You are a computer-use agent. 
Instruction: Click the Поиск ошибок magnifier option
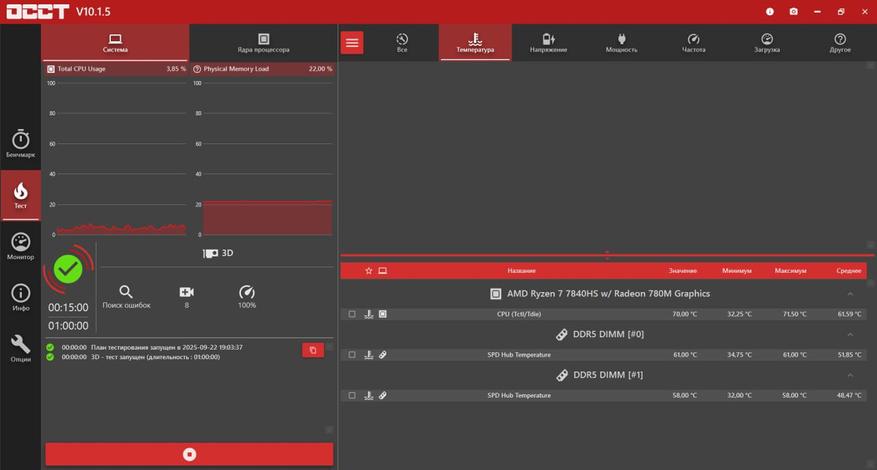(x=126, y=297)
